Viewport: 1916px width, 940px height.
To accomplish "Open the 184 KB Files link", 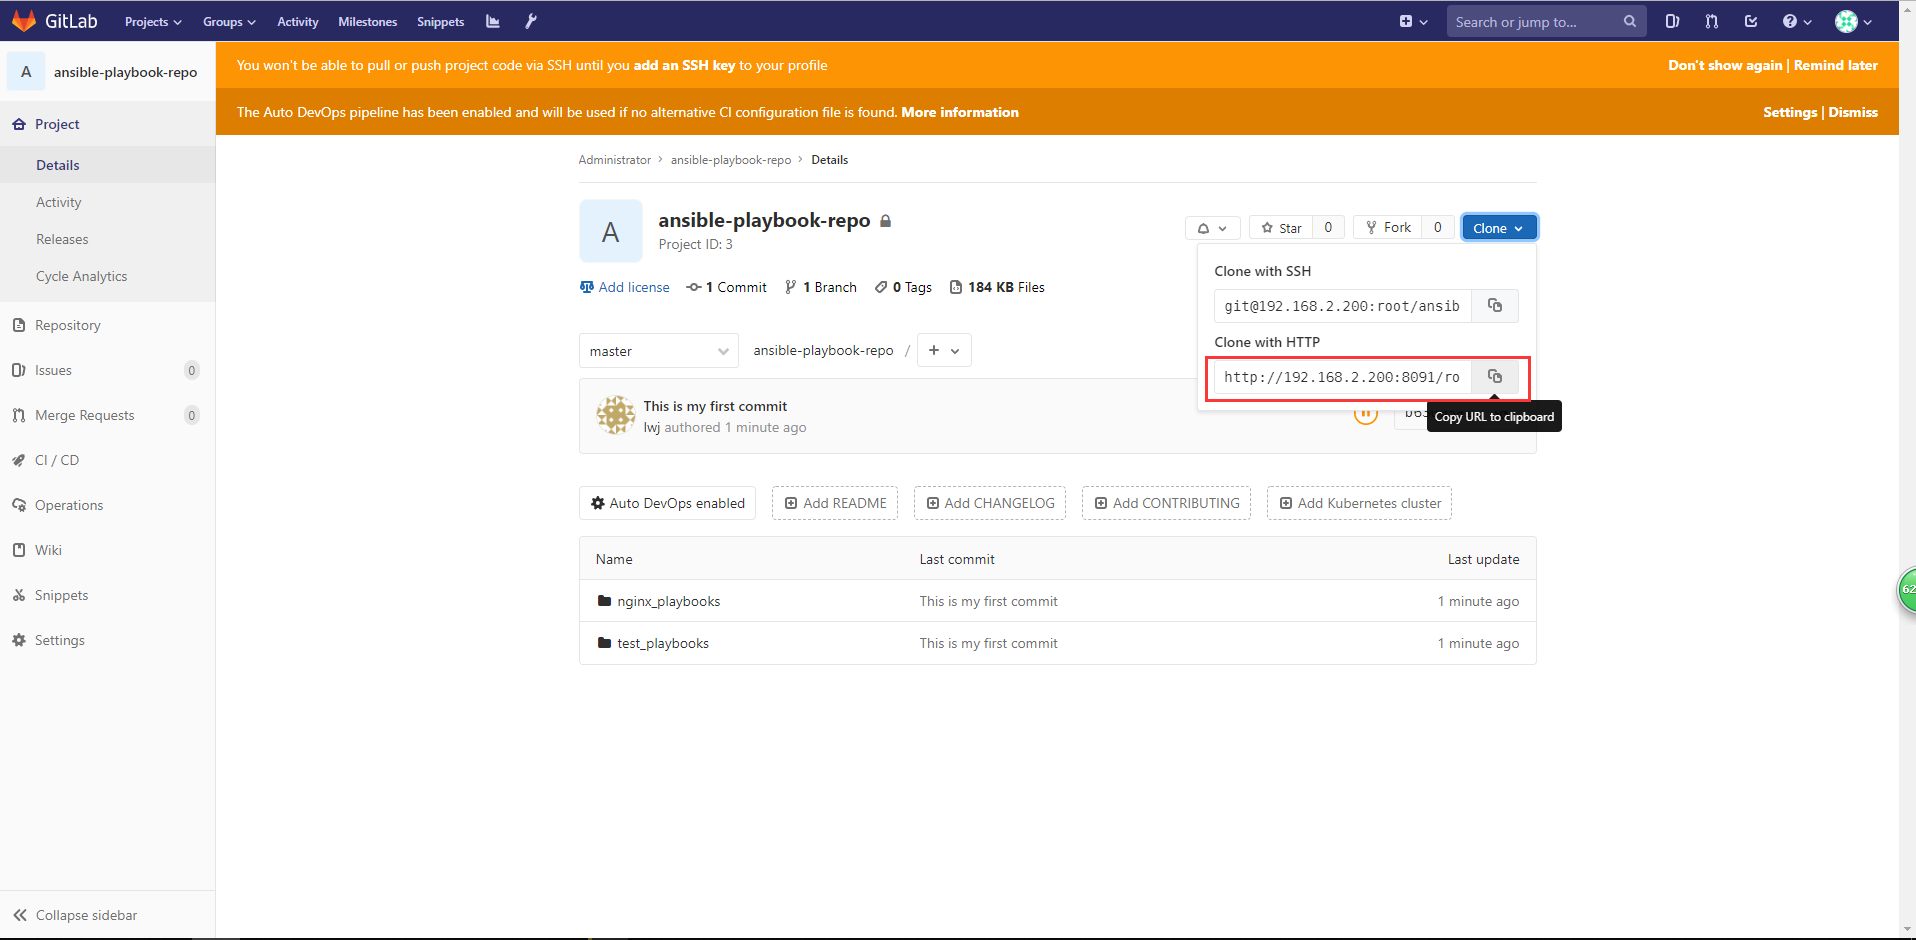I will click(997, 287).
